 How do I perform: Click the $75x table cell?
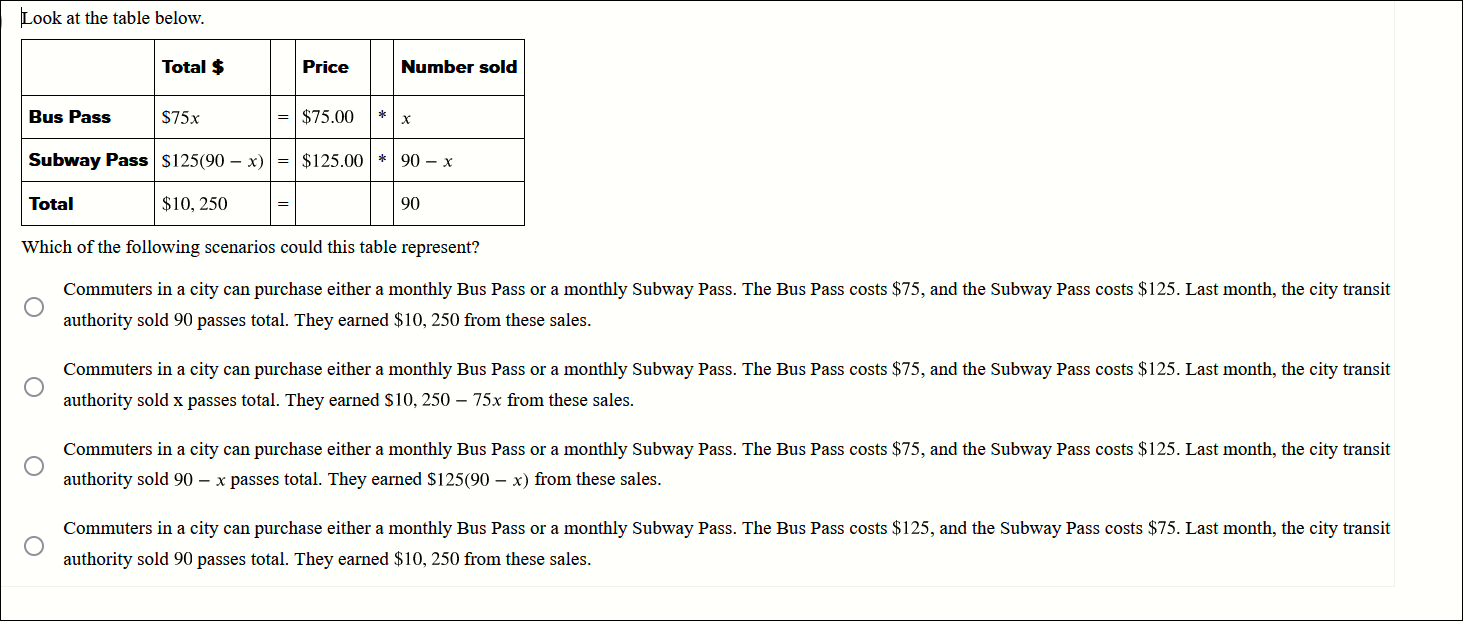click(180, 117)
